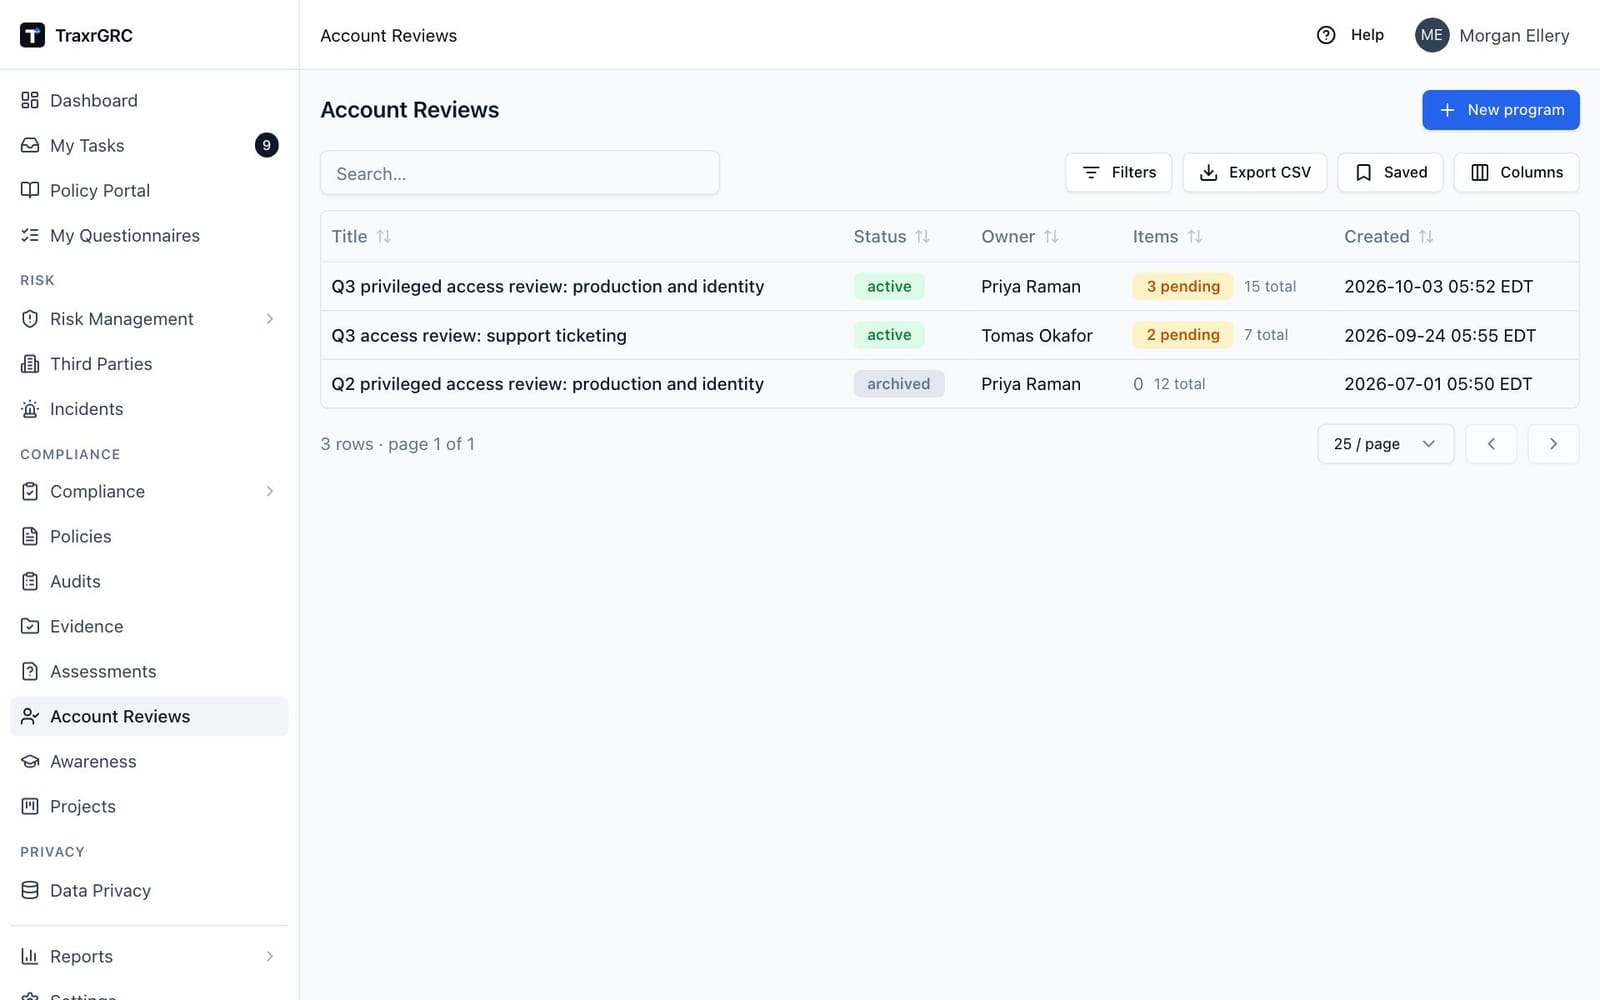Navigate to Audits
Screen dimensions: 1600x1000
coord(149,581)
